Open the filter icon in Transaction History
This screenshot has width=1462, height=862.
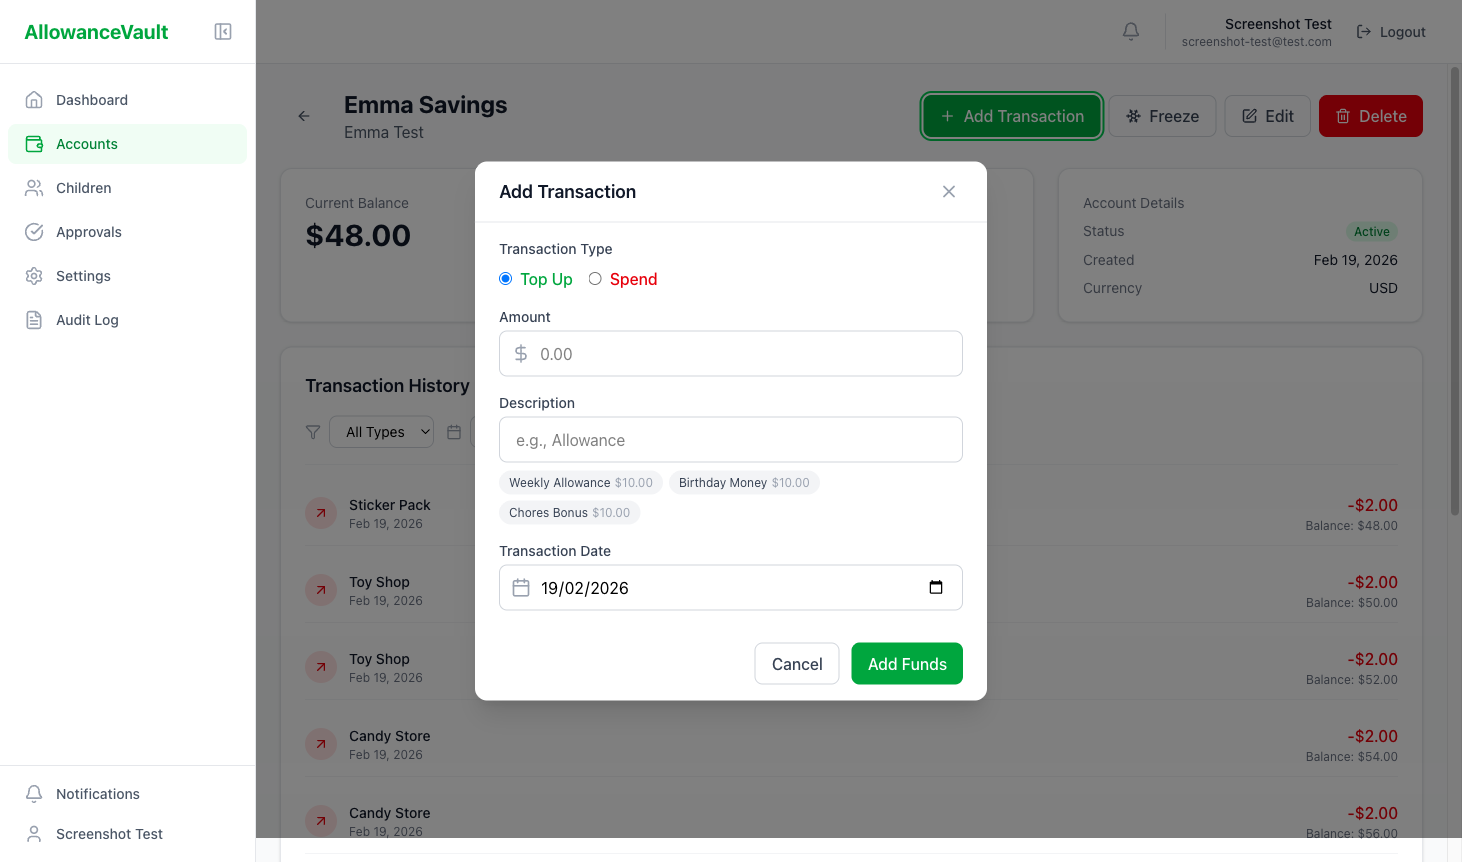tap(313, 431)
